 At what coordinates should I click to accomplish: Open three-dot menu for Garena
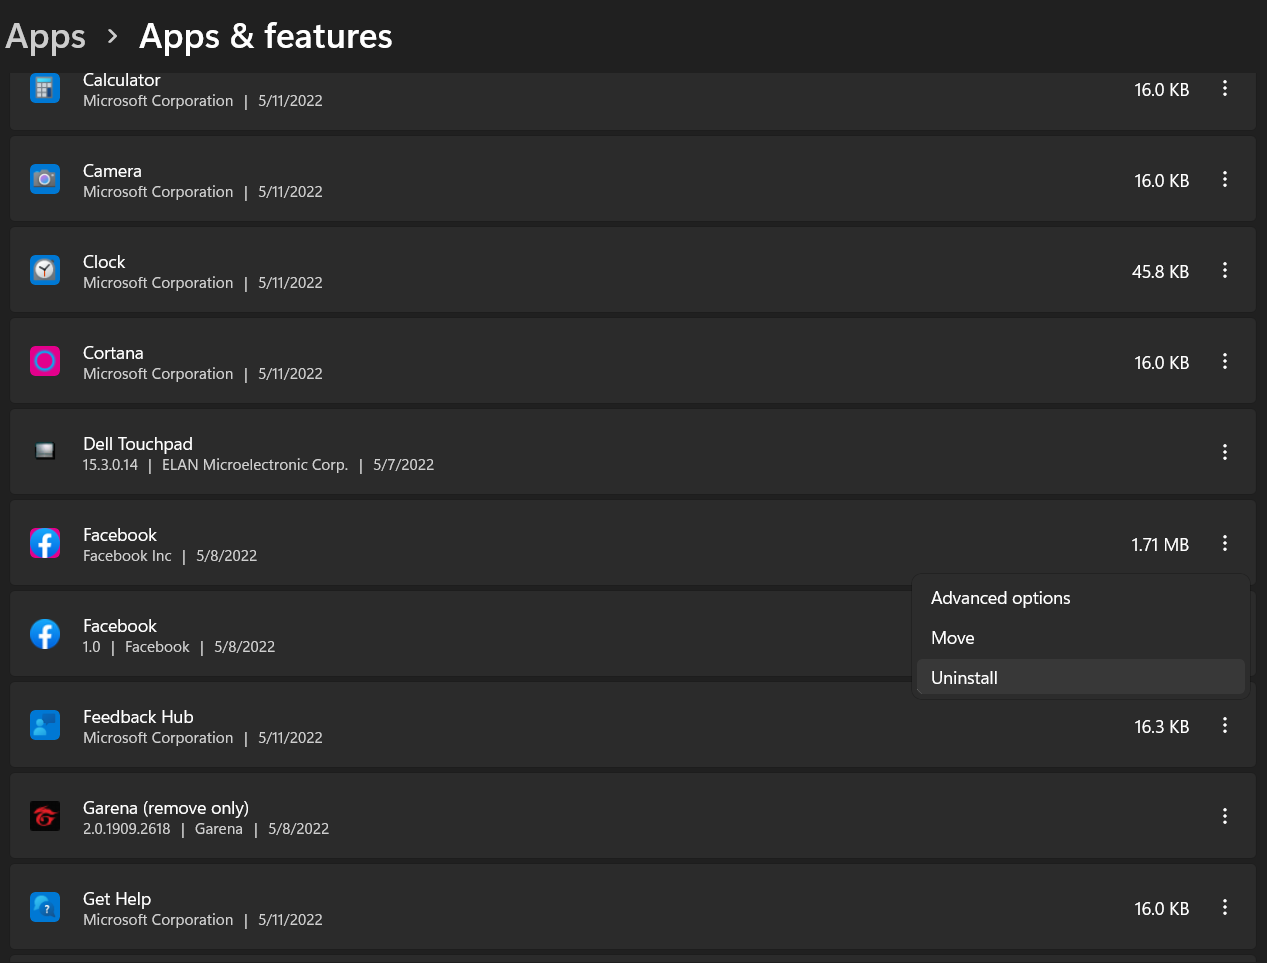pyautogui.click(x=1224, y=816)
